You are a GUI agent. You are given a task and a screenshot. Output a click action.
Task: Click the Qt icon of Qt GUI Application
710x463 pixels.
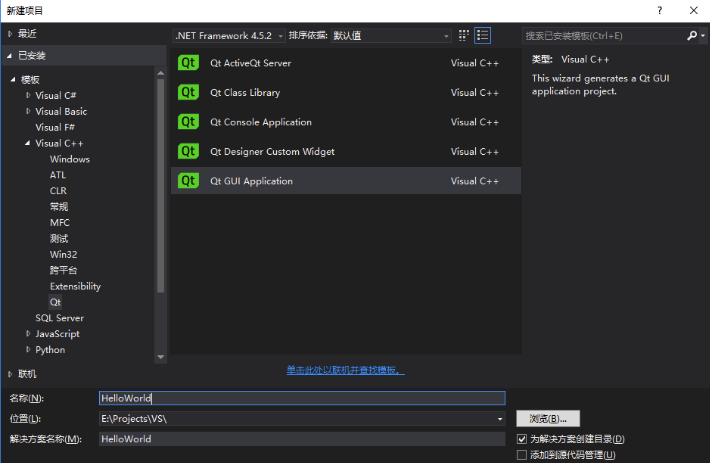[x=188, y=181]
